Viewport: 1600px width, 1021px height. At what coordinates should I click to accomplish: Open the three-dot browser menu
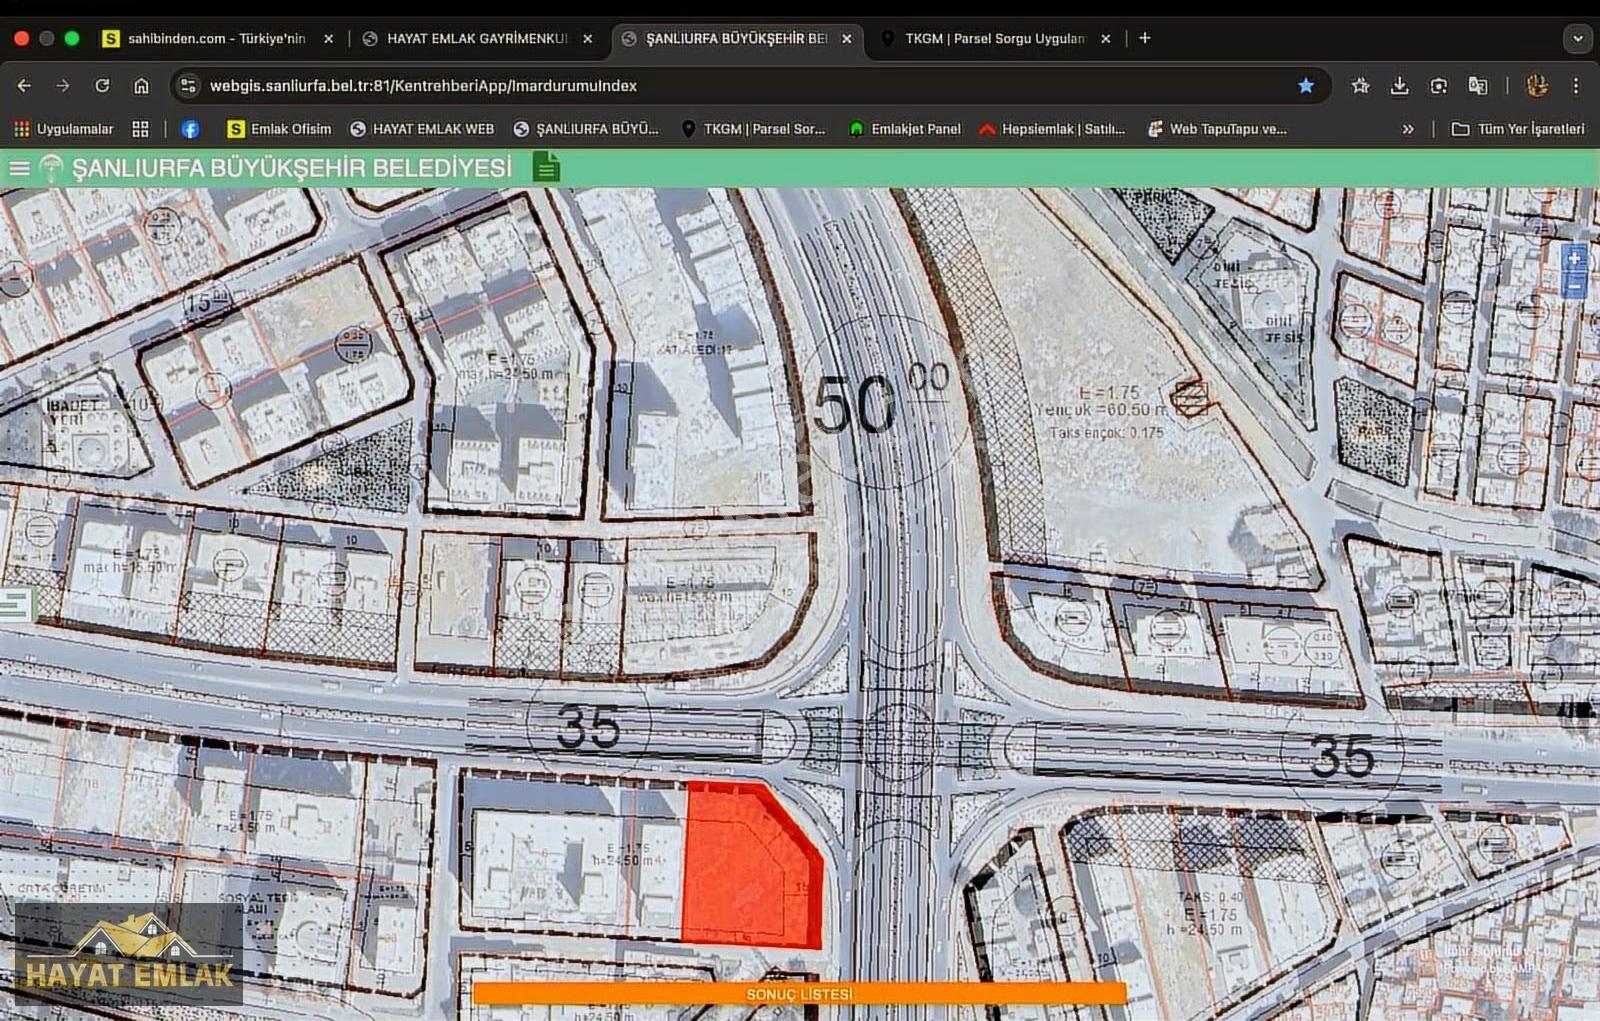tap(1575, 86)
